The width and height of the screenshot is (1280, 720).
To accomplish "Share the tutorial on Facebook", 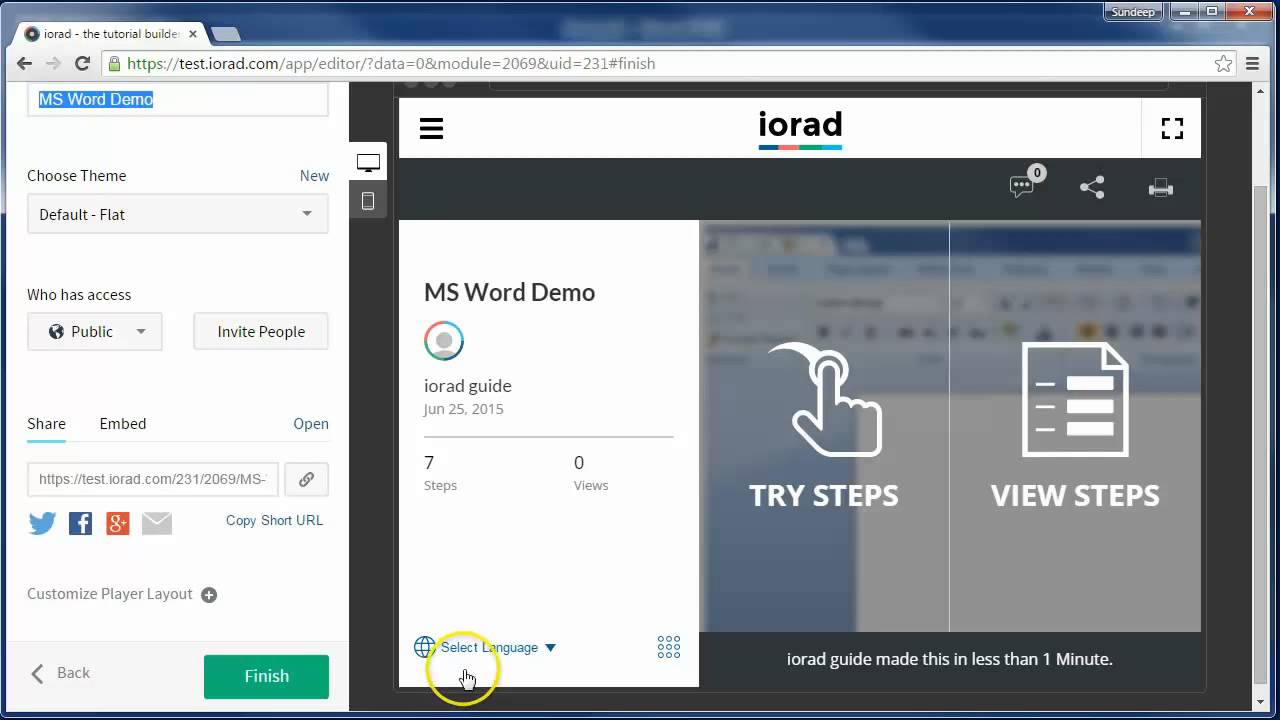I will click(80, 523).
